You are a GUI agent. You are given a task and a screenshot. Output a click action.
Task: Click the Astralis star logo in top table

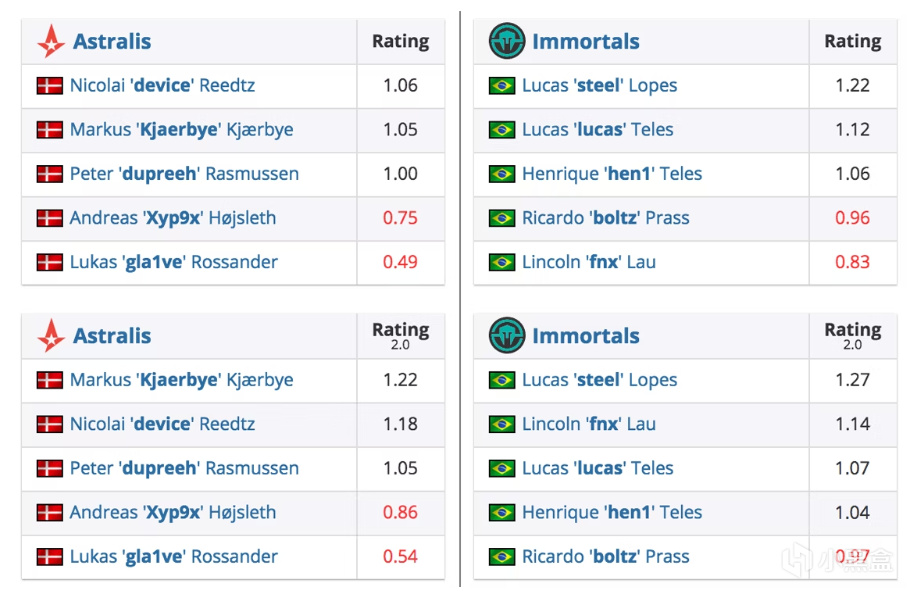click(51, 41)
